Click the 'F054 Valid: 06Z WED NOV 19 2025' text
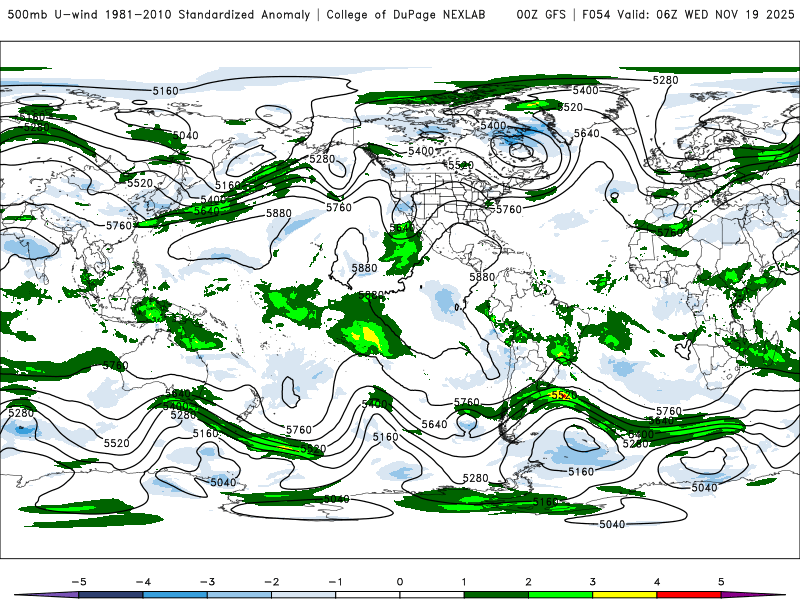Viewport: 800px width, 600px height. (x=688, y=15)
